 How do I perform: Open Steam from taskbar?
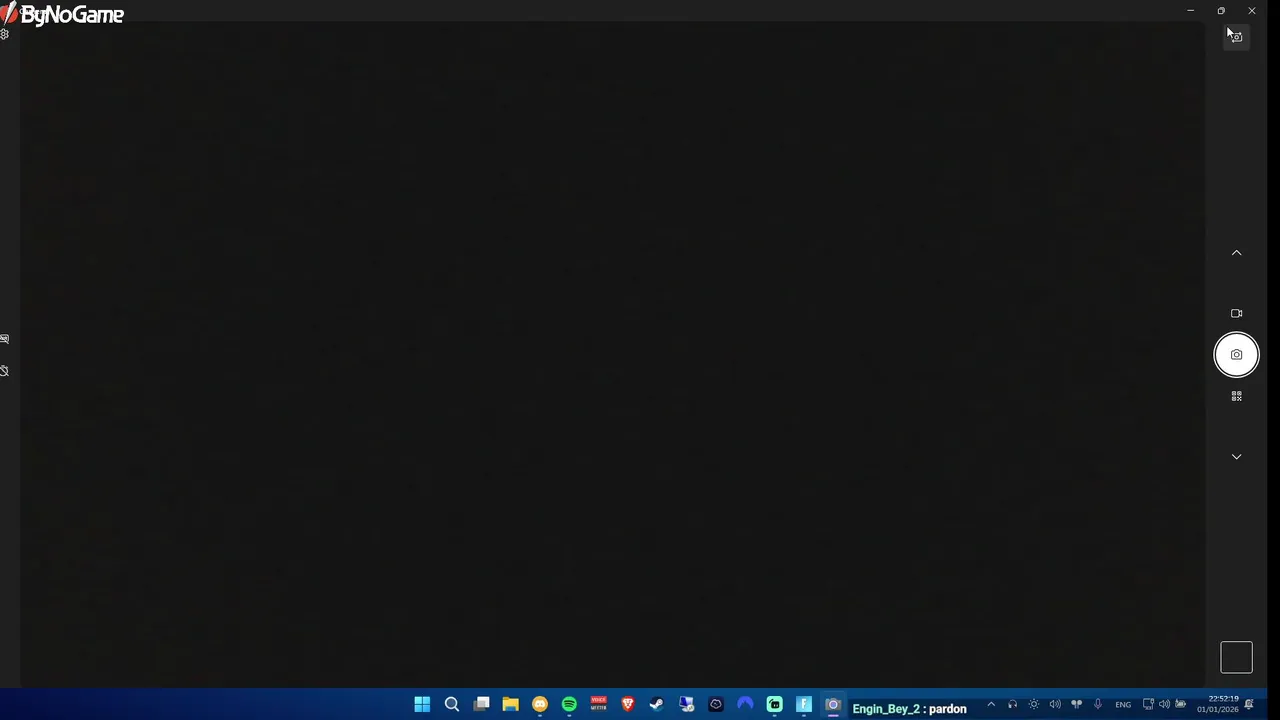coord(657,705)
